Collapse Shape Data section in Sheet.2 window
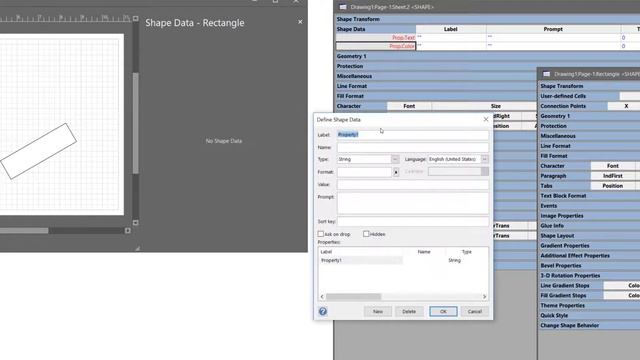Screen dimensions: 640x360 click(351, 29)
